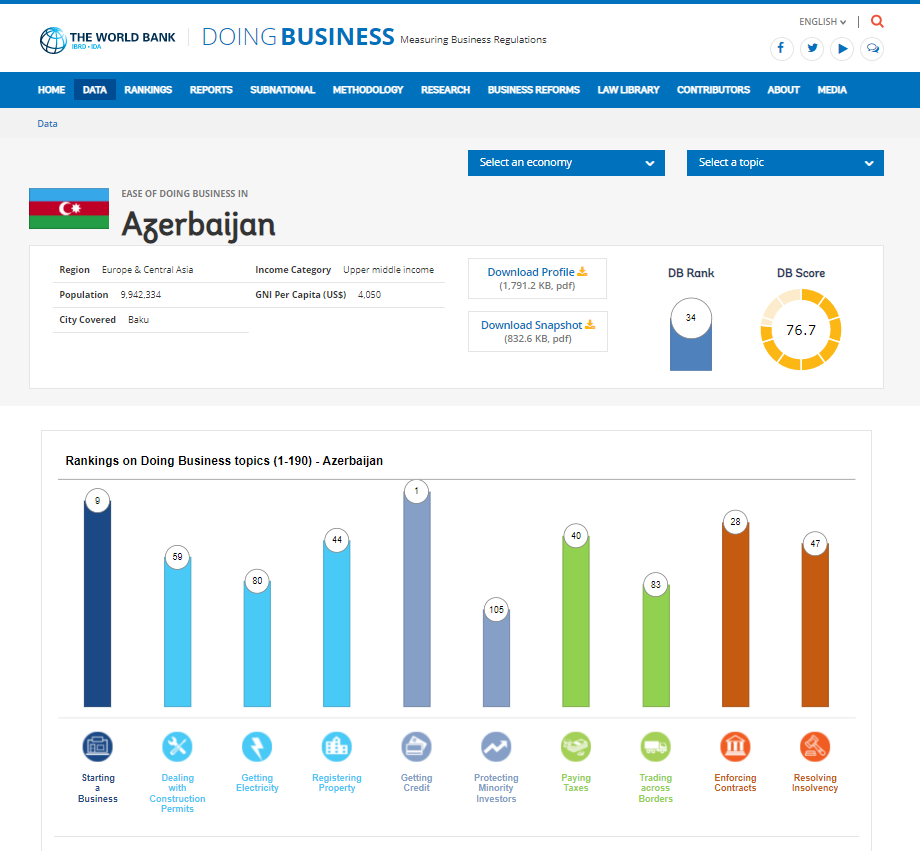Open the search magnifier icon
Image resolution: width=920 pixels, height=851 pixels.
(x=877, y=21)
